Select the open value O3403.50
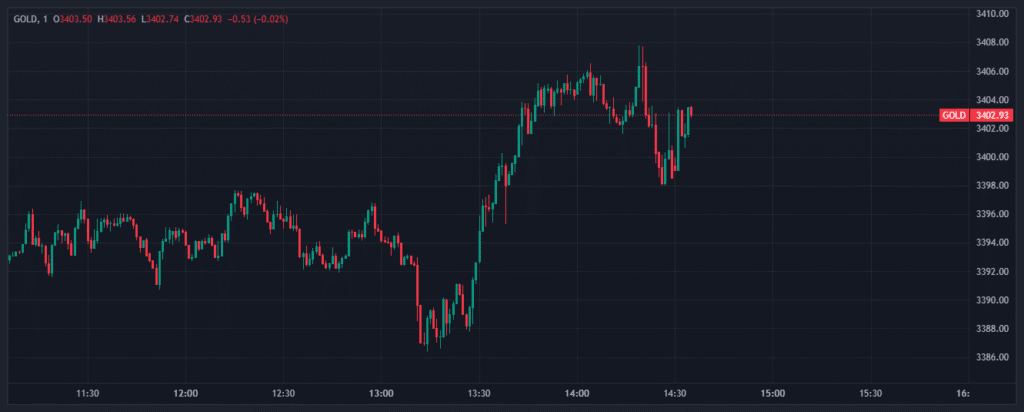Viewport: 1024px width, 412px height. [x=73, y=20]
